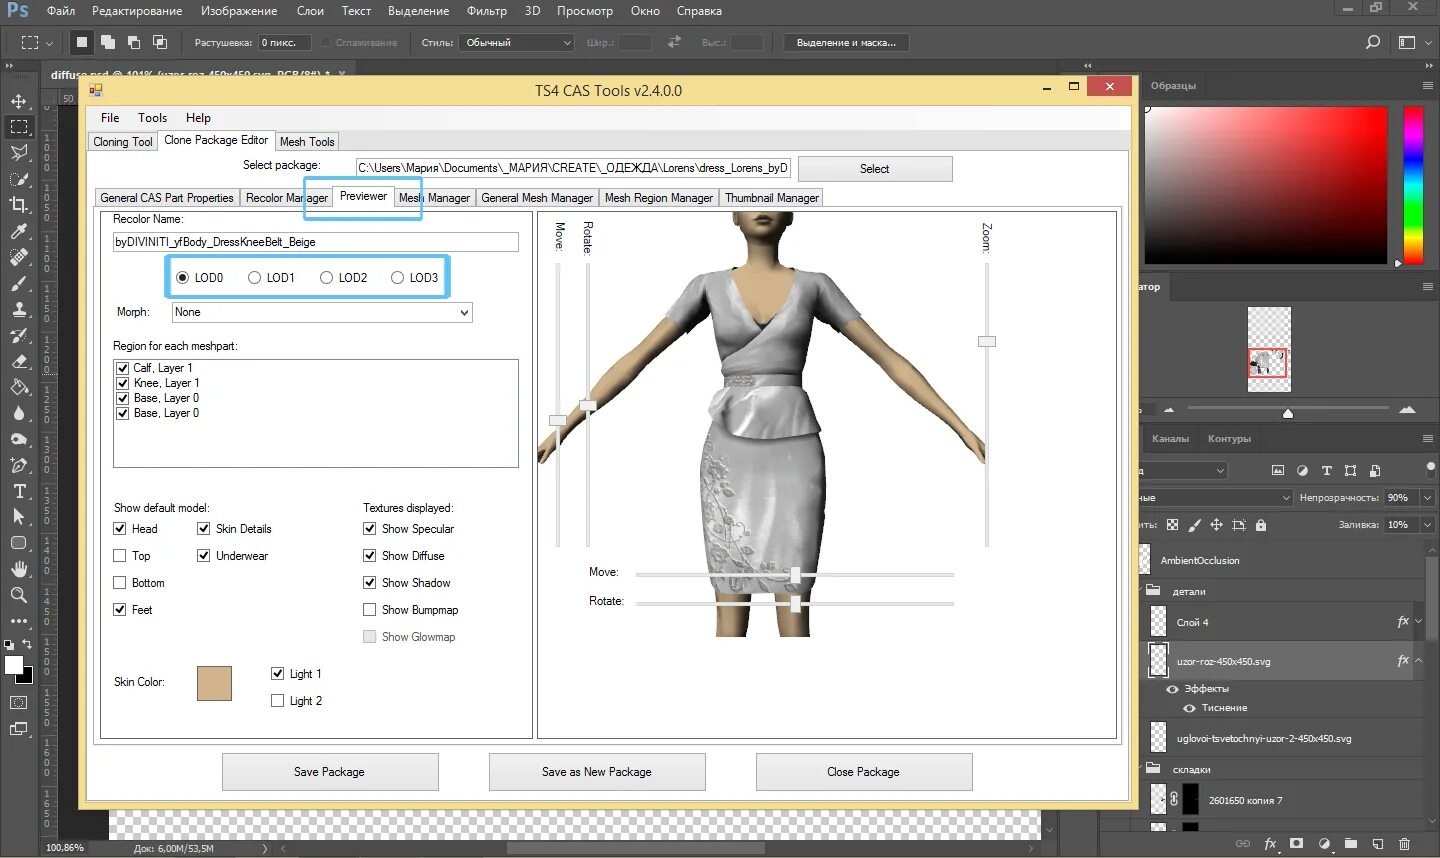Screen dimensions: 1440x858
Task: Select the Type tool
Action: 19,491
